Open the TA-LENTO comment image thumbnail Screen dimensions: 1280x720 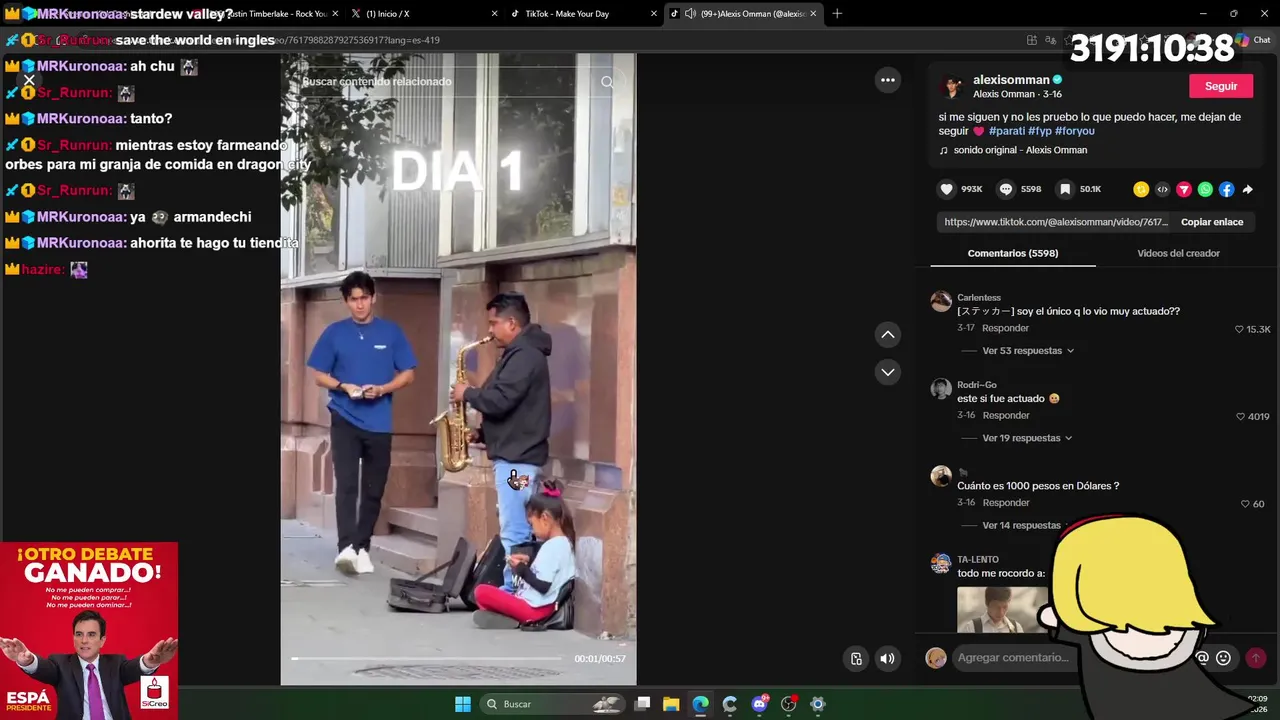(x=1002, y=610)
